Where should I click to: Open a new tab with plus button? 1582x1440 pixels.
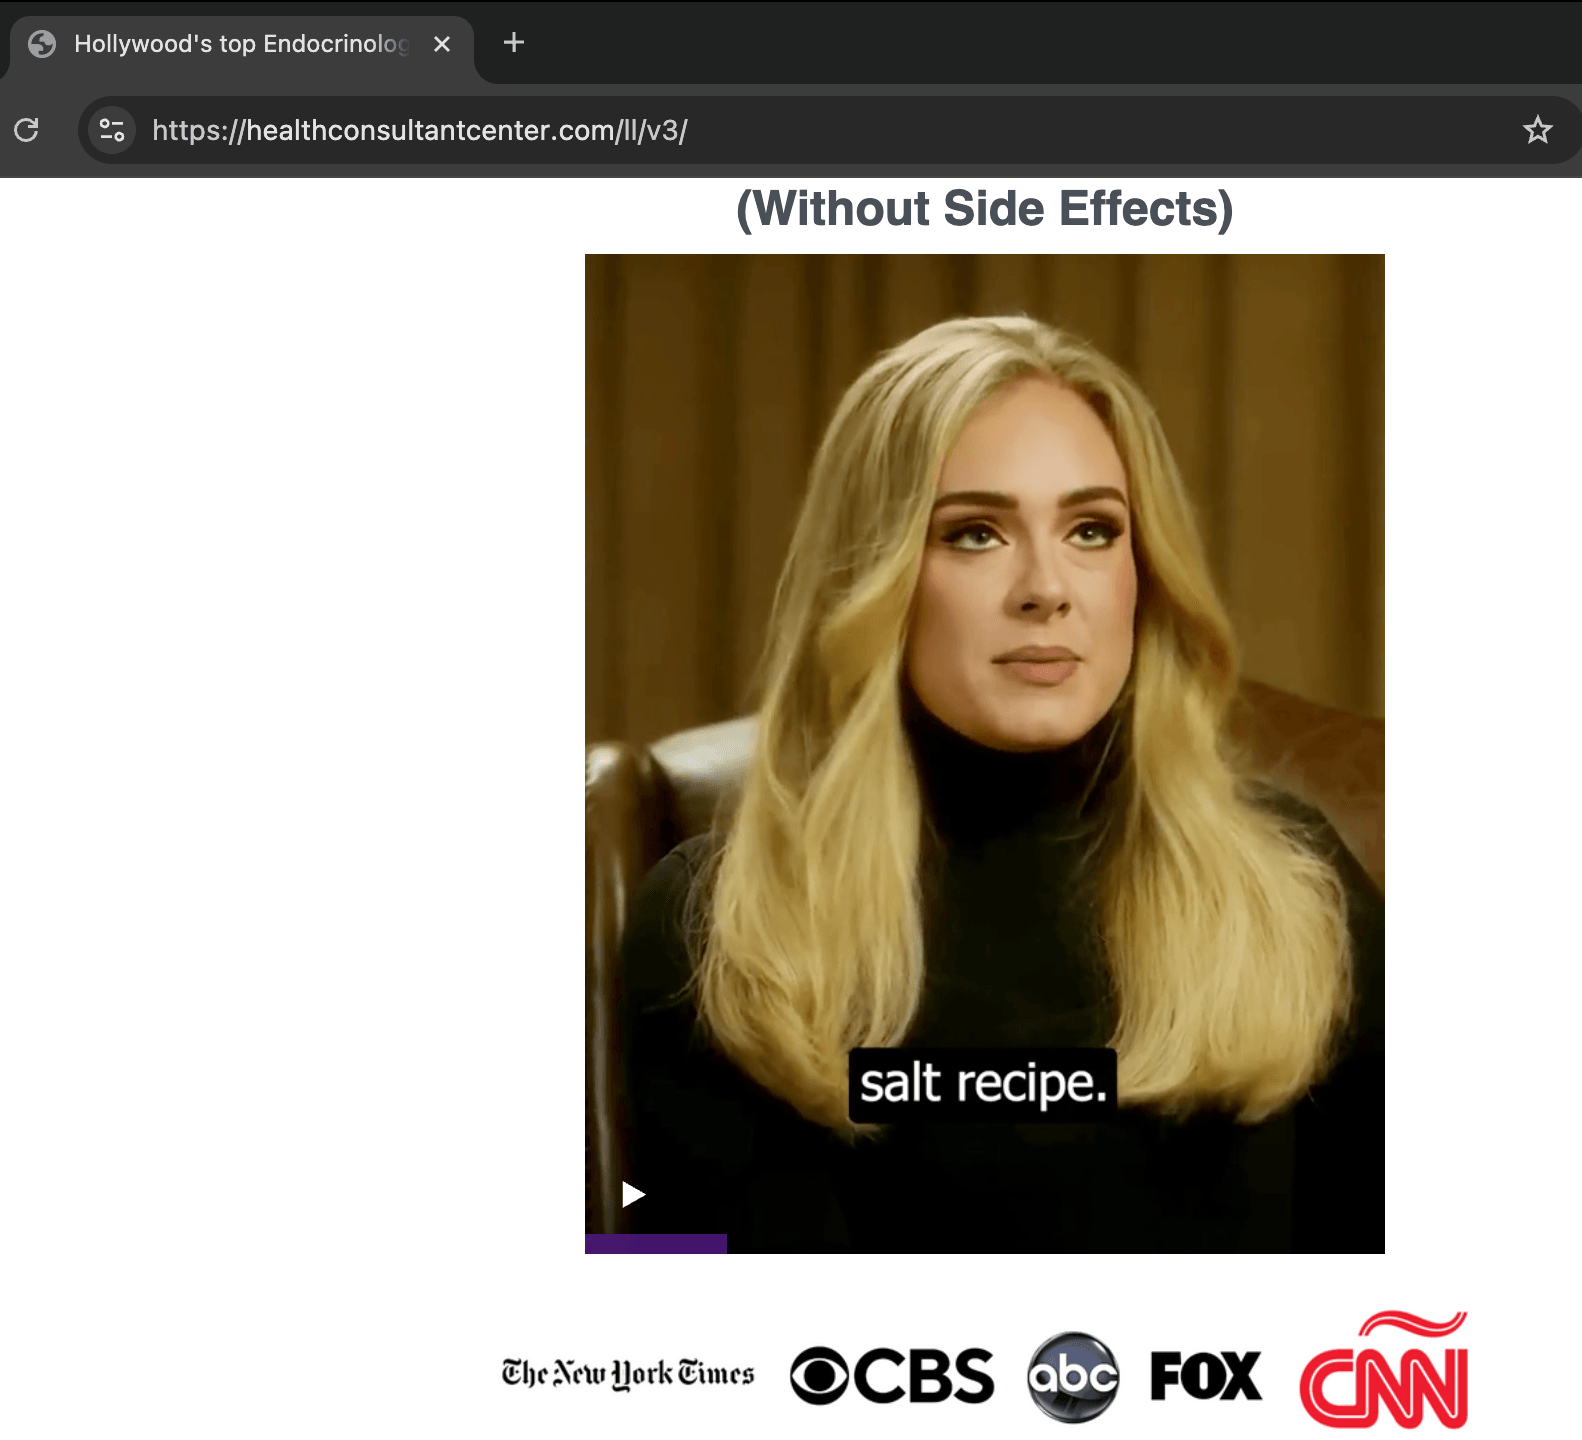coord(514,43)
